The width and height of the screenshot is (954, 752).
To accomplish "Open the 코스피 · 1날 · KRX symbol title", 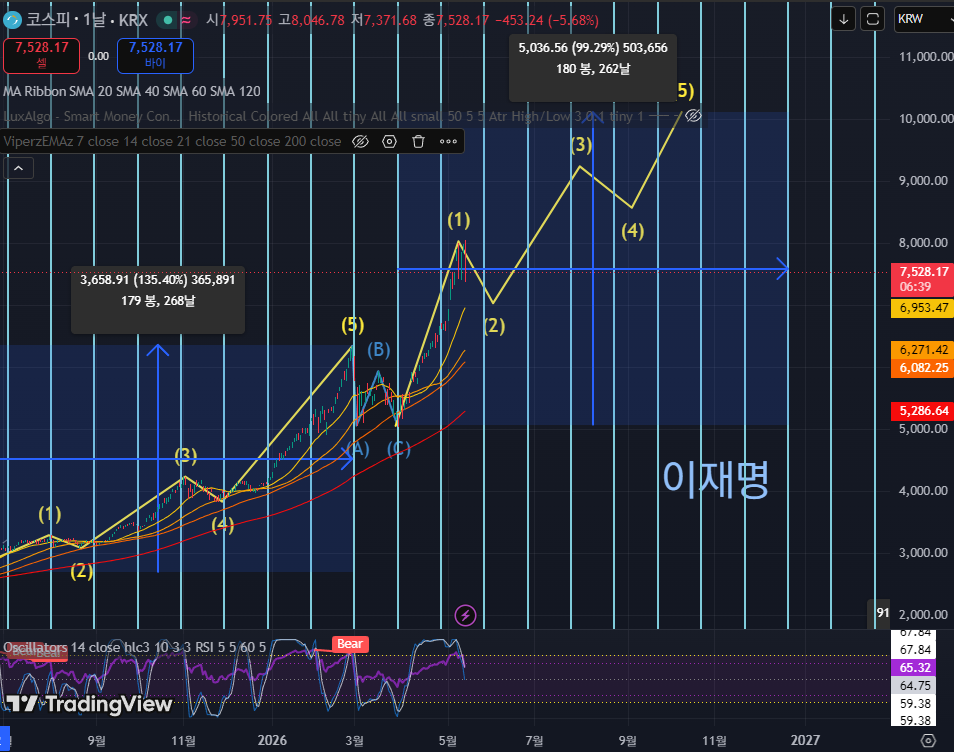I will click(86, 20).
